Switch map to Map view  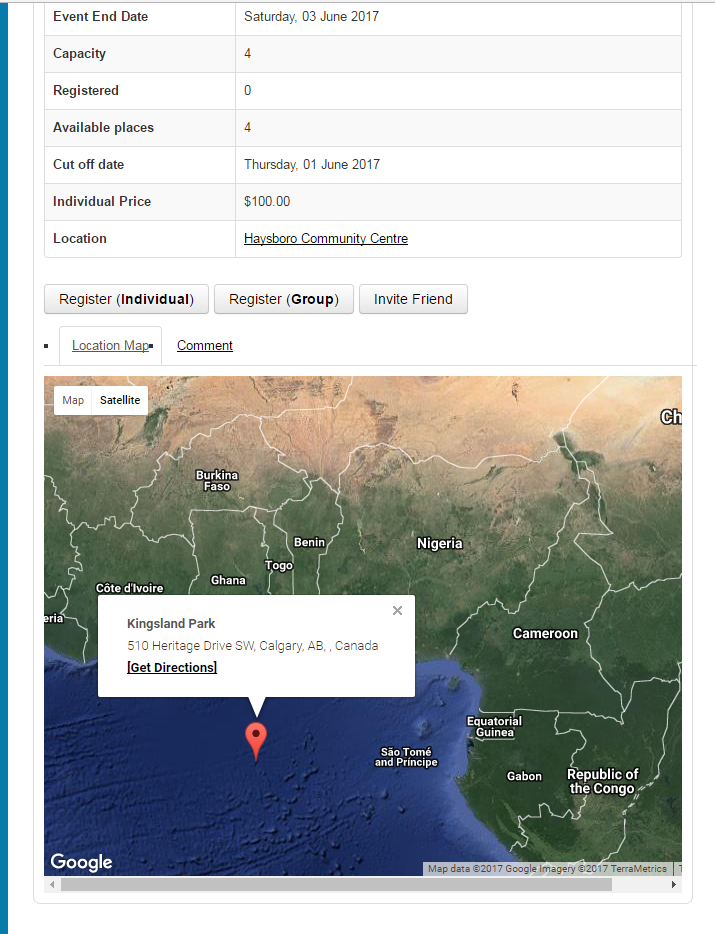(x=73, y=400)
